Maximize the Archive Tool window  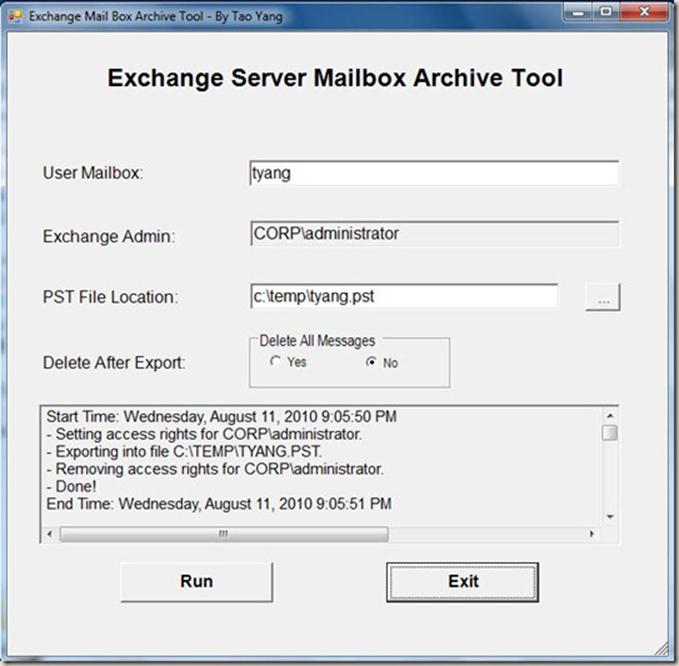(x=606, y=13)
